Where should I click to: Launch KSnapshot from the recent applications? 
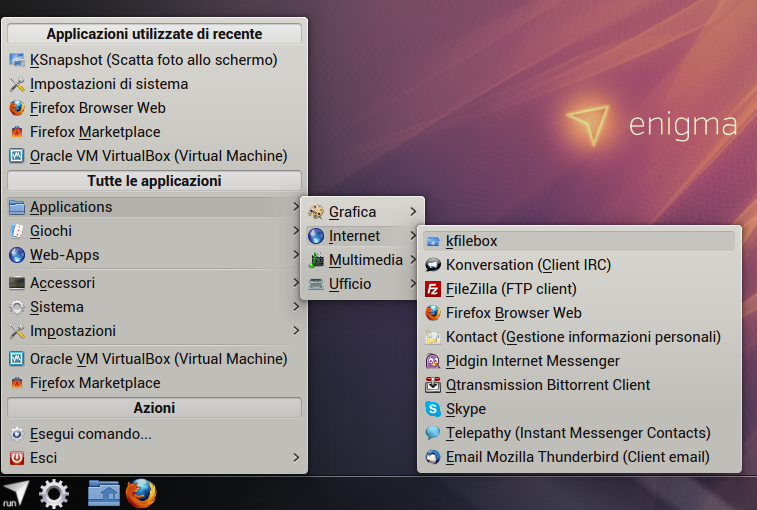pyautogui.click(x=154, y=60)
